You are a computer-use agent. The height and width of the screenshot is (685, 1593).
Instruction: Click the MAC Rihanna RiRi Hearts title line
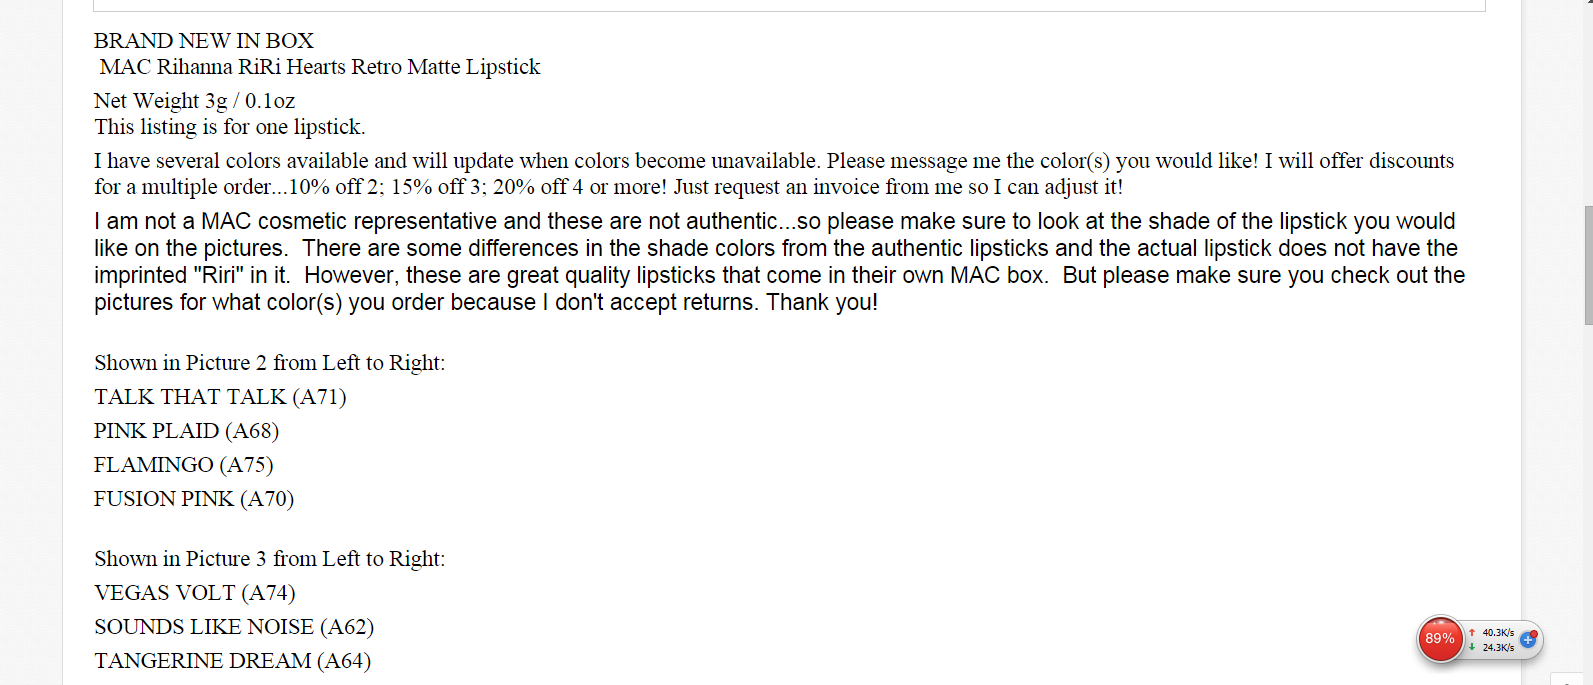pyautogui.click(x=320, y=67)
